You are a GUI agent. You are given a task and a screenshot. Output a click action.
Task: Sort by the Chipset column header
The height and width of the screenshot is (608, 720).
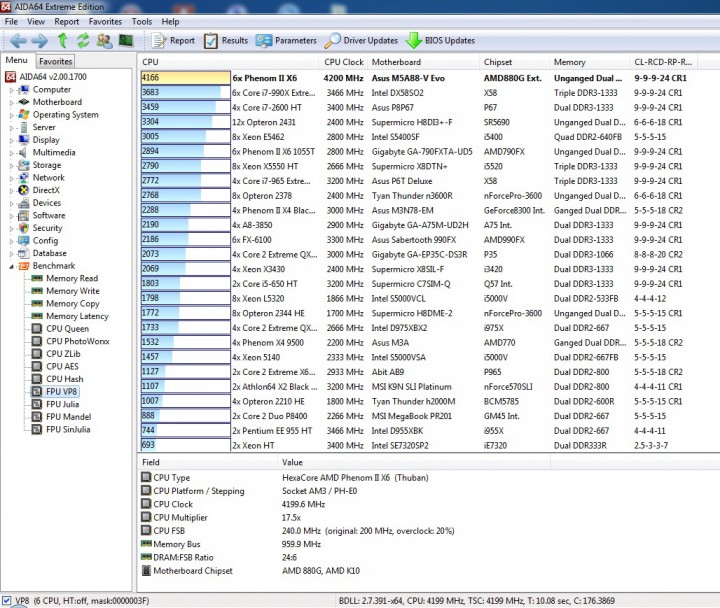click(x=514, y=62)
